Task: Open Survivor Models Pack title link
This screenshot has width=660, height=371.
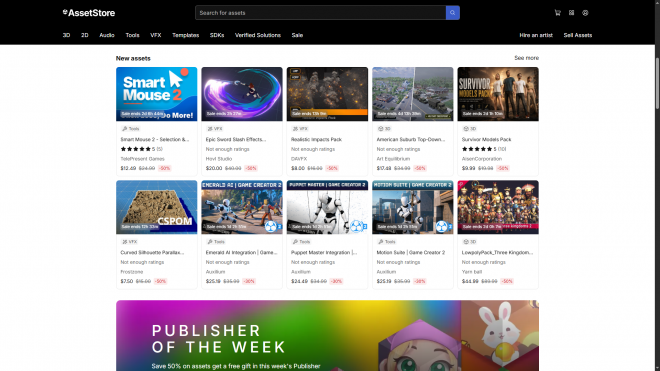Action: 486,139
